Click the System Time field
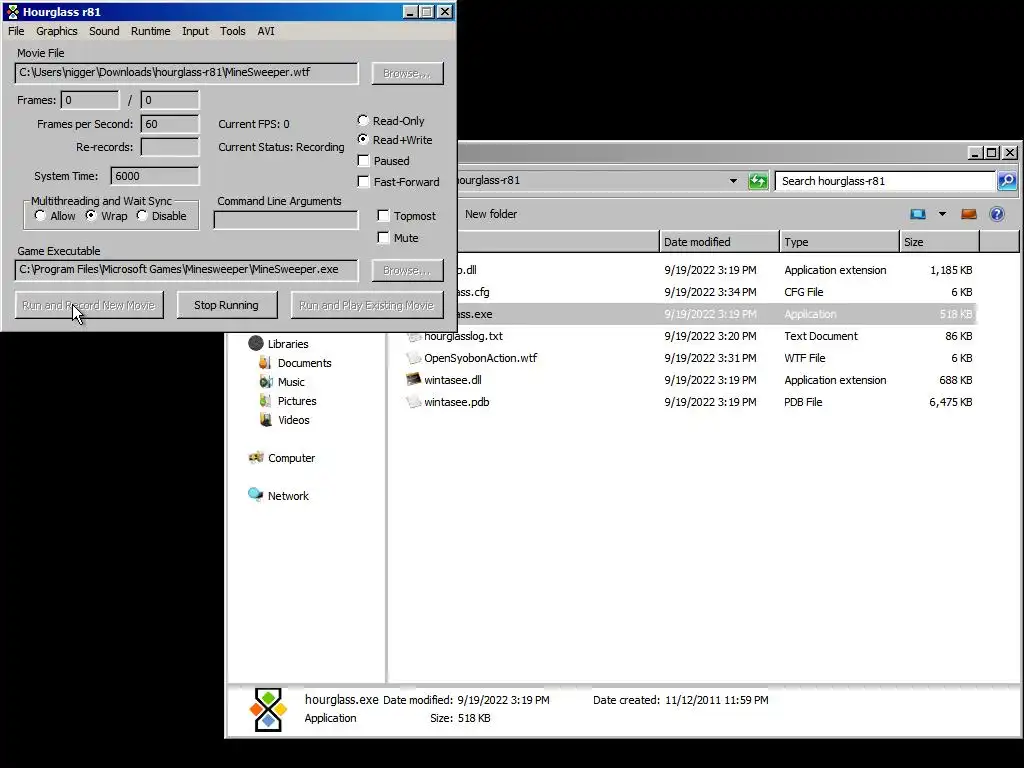The image size is (1024, 768). click(x=155, y=176)
